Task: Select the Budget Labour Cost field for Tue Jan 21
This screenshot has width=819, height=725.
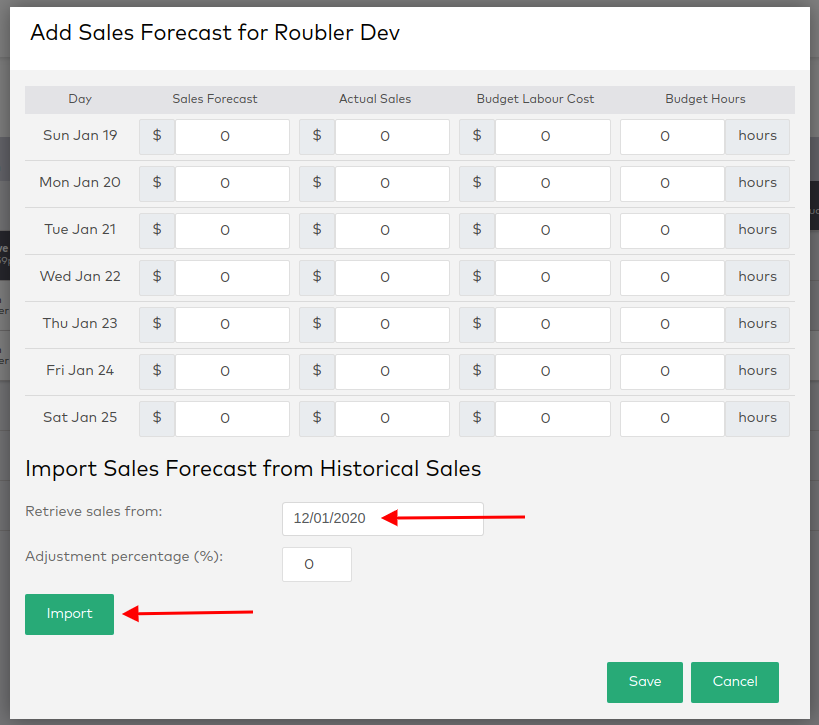Action: pos(552,230)
